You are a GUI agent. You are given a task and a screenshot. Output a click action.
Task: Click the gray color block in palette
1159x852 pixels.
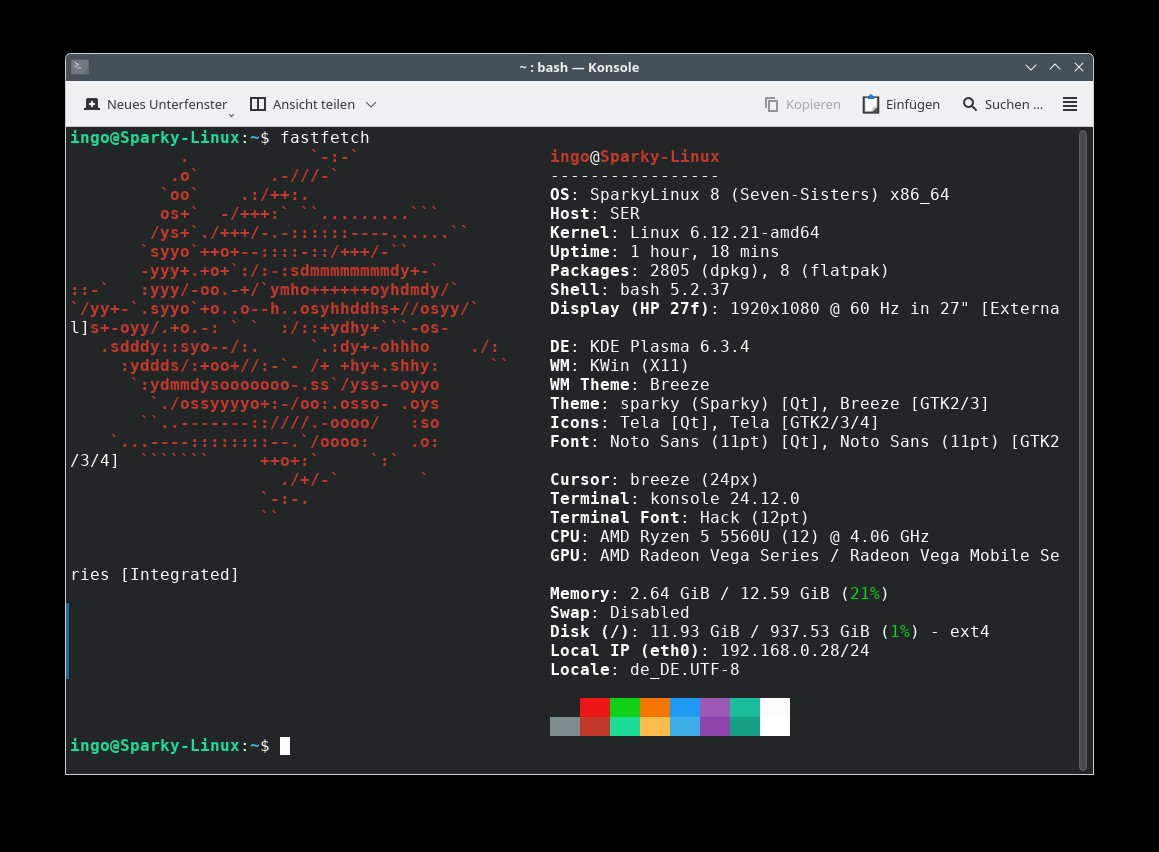point(565,726)
